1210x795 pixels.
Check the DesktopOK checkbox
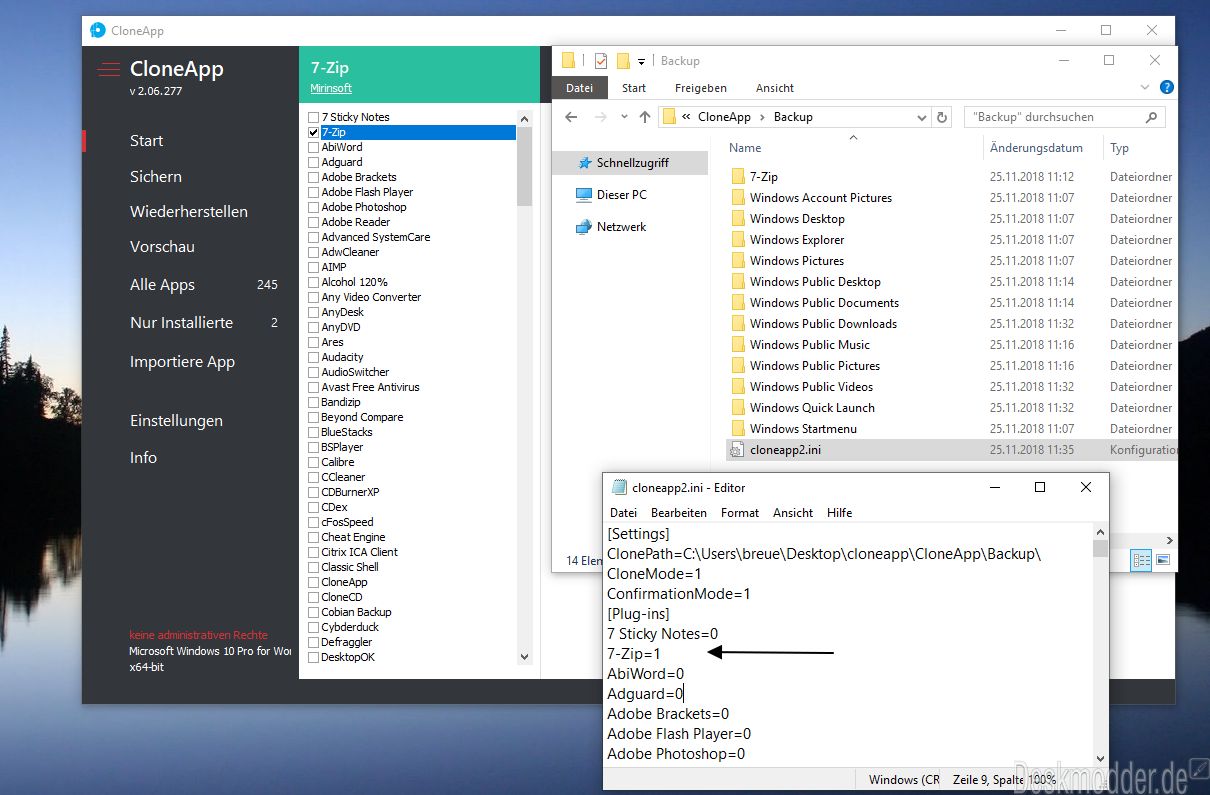click(314, 657)
